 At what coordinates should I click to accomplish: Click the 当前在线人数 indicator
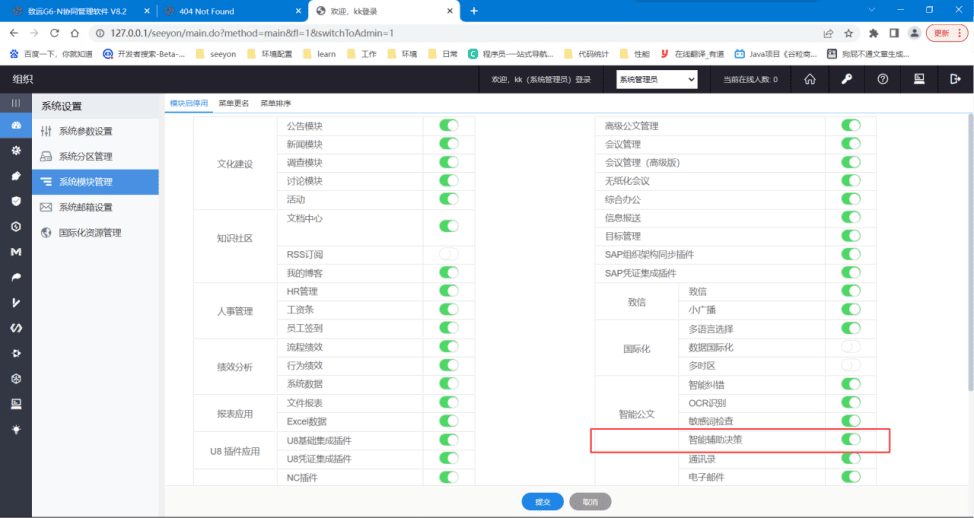pos(750,80)
